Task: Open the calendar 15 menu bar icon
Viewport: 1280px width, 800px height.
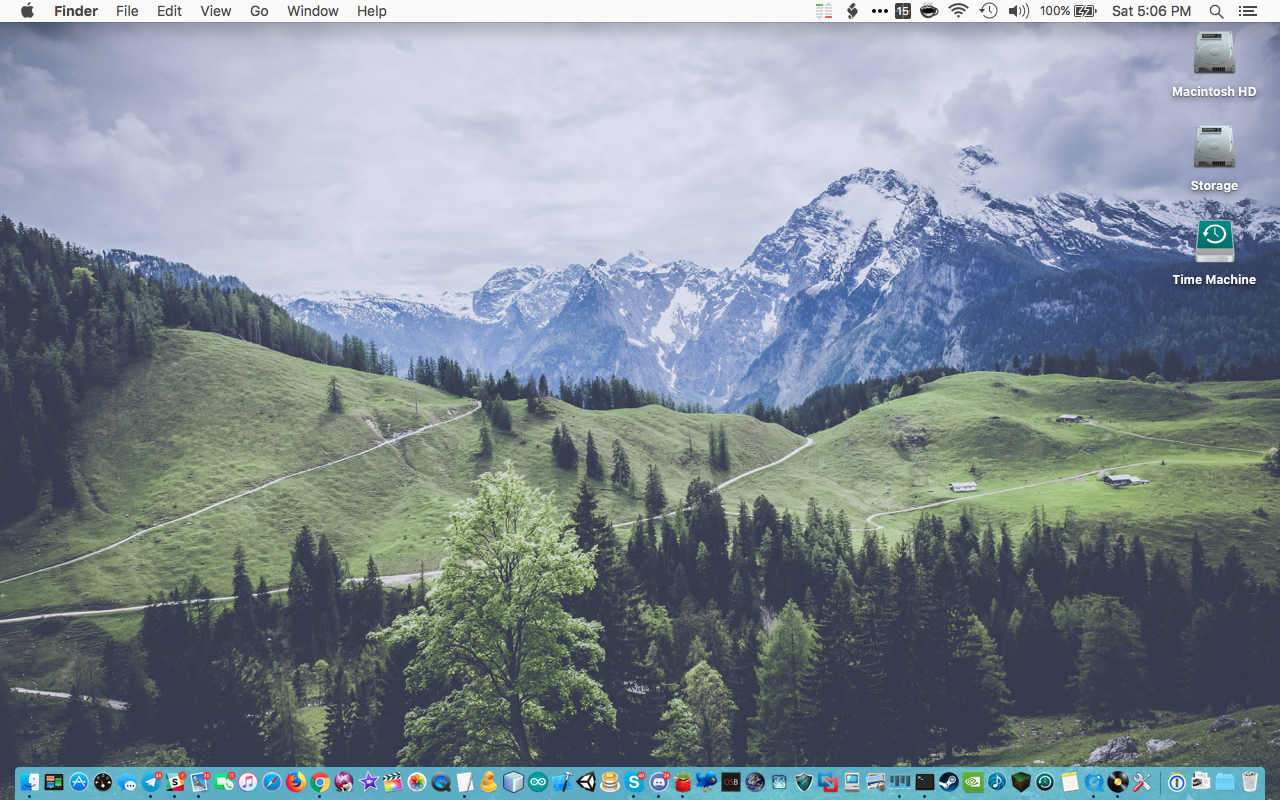Action: click(x=903, y=11)
